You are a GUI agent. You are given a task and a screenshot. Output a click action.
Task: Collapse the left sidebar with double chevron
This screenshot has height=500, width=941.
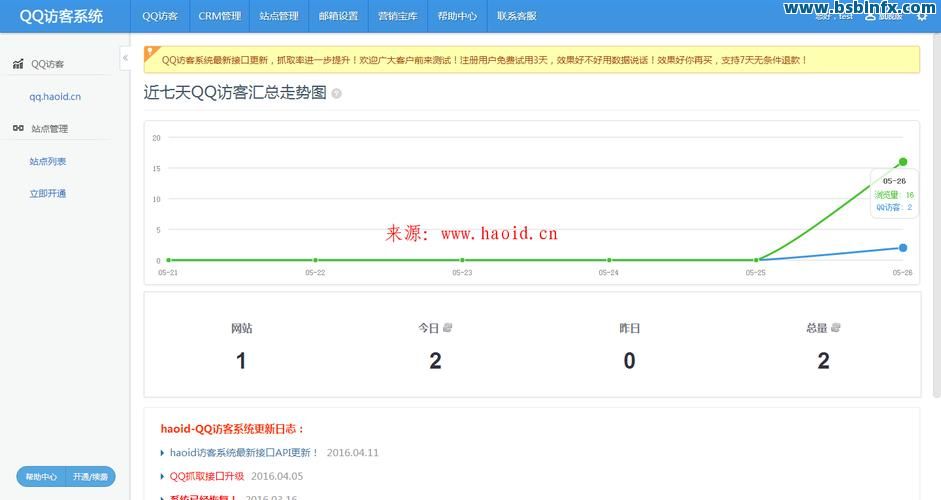point(125,58)
